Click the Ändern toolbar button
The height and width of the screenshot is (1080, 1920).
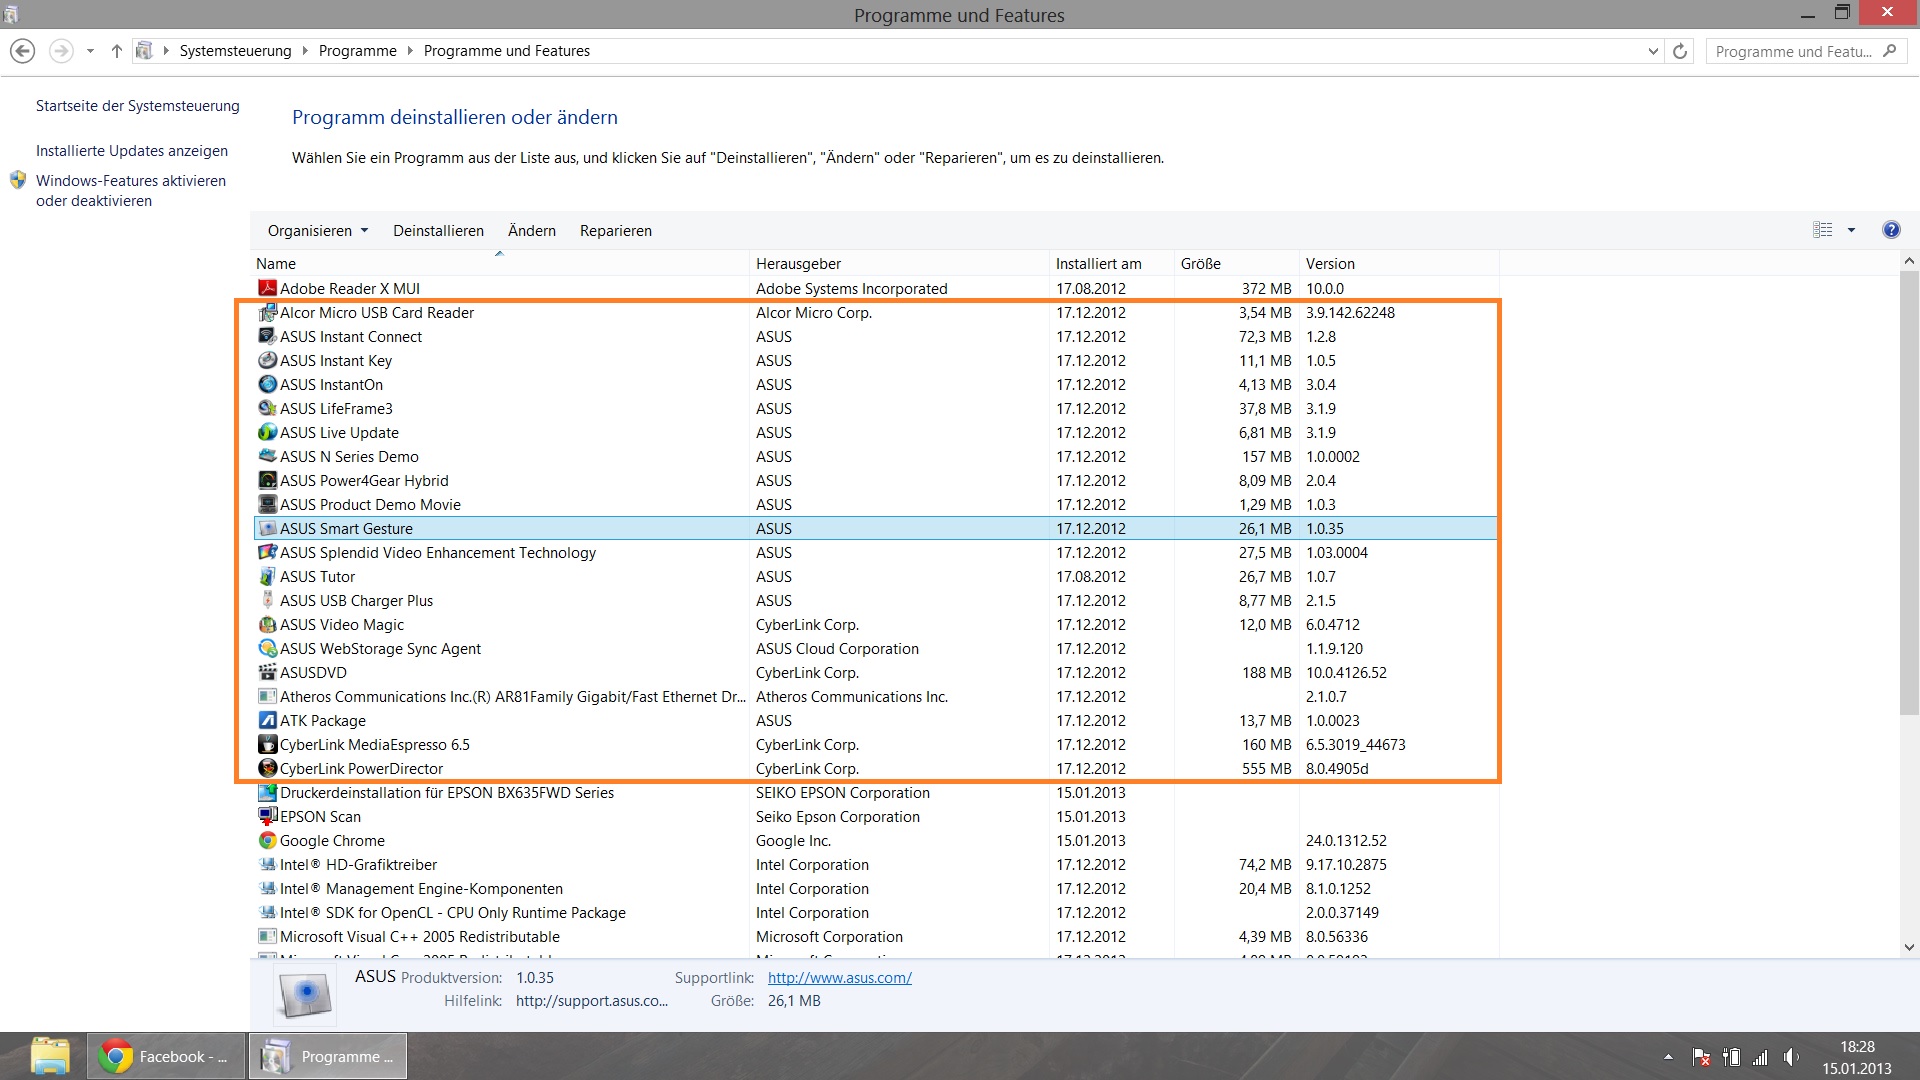click(x=532, y=231)
